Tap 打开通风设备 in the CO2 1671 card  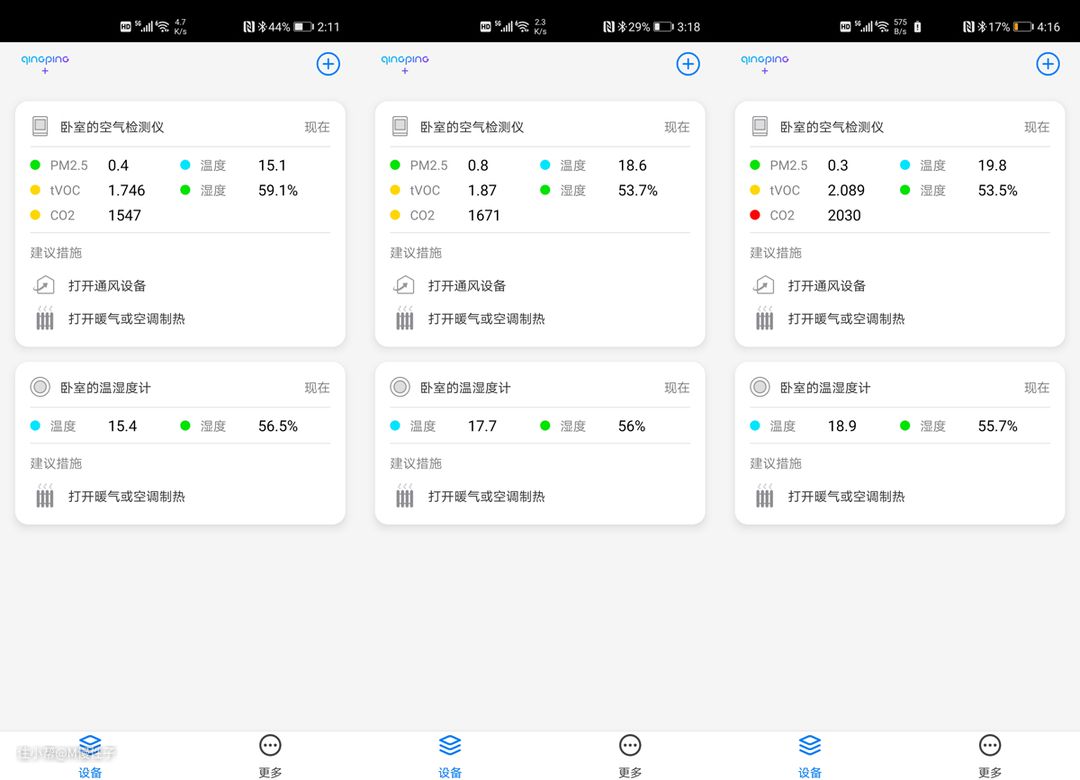(x=467, y=286)
